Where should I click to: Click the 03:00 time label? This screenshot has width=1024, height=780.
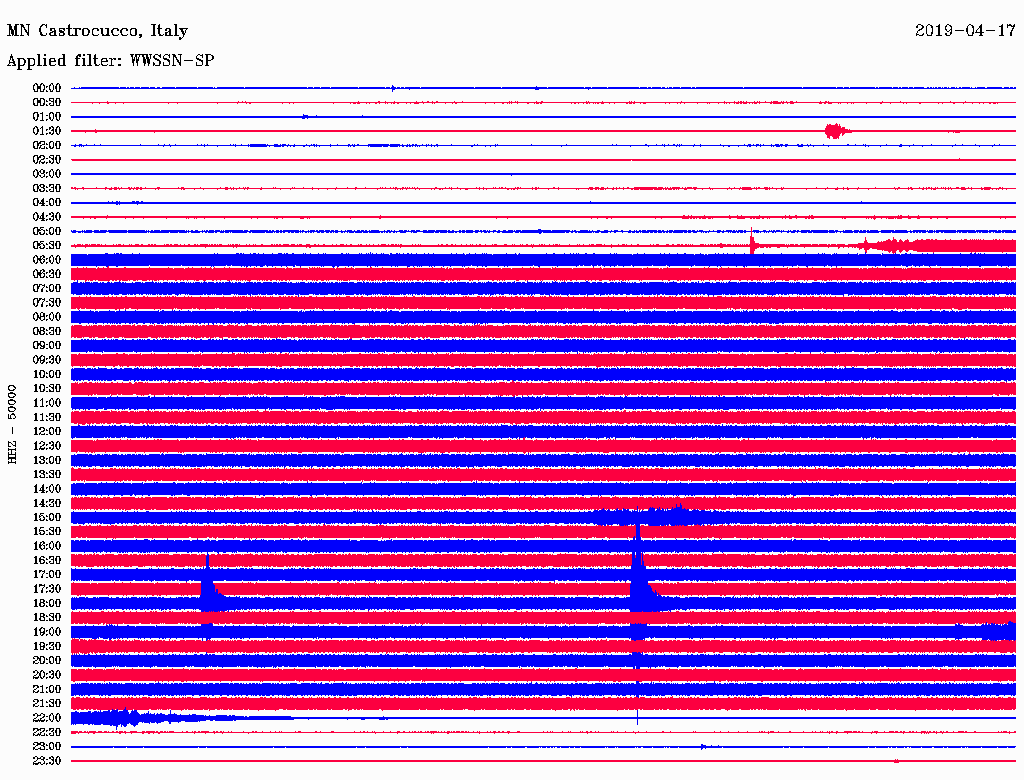[47, 174]
